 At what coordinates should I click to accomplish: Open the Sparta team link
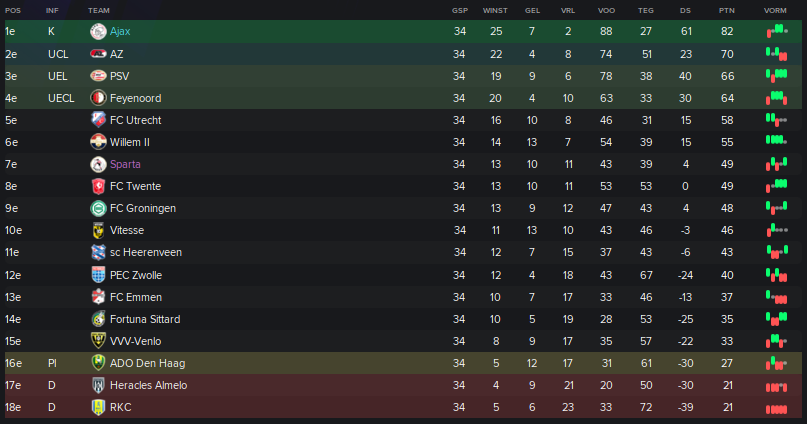125,164
